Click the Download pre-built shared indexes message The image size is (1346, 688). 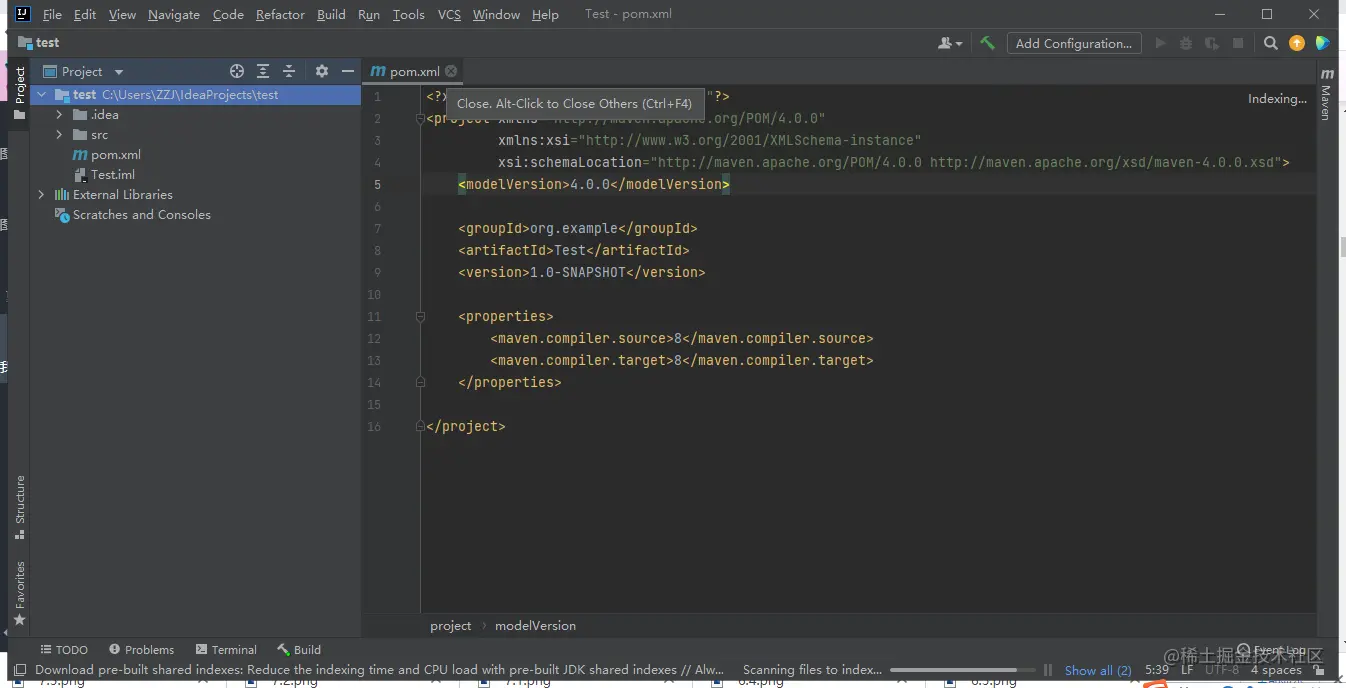[379, 670]
